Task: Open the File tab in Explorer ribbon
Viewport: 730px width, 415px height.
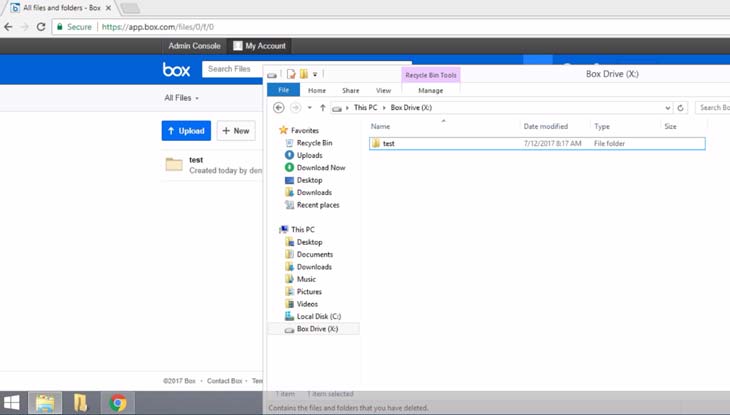Action: [x=284, y=90]
